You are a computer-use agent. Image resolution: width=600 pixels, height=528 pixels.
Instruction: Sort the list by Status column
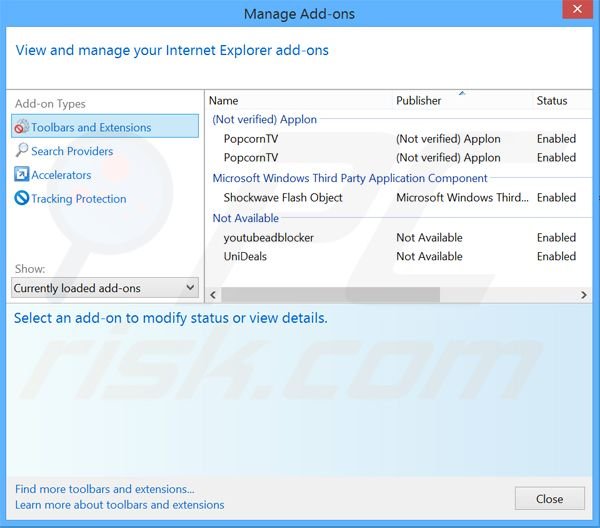click(552, 101)
